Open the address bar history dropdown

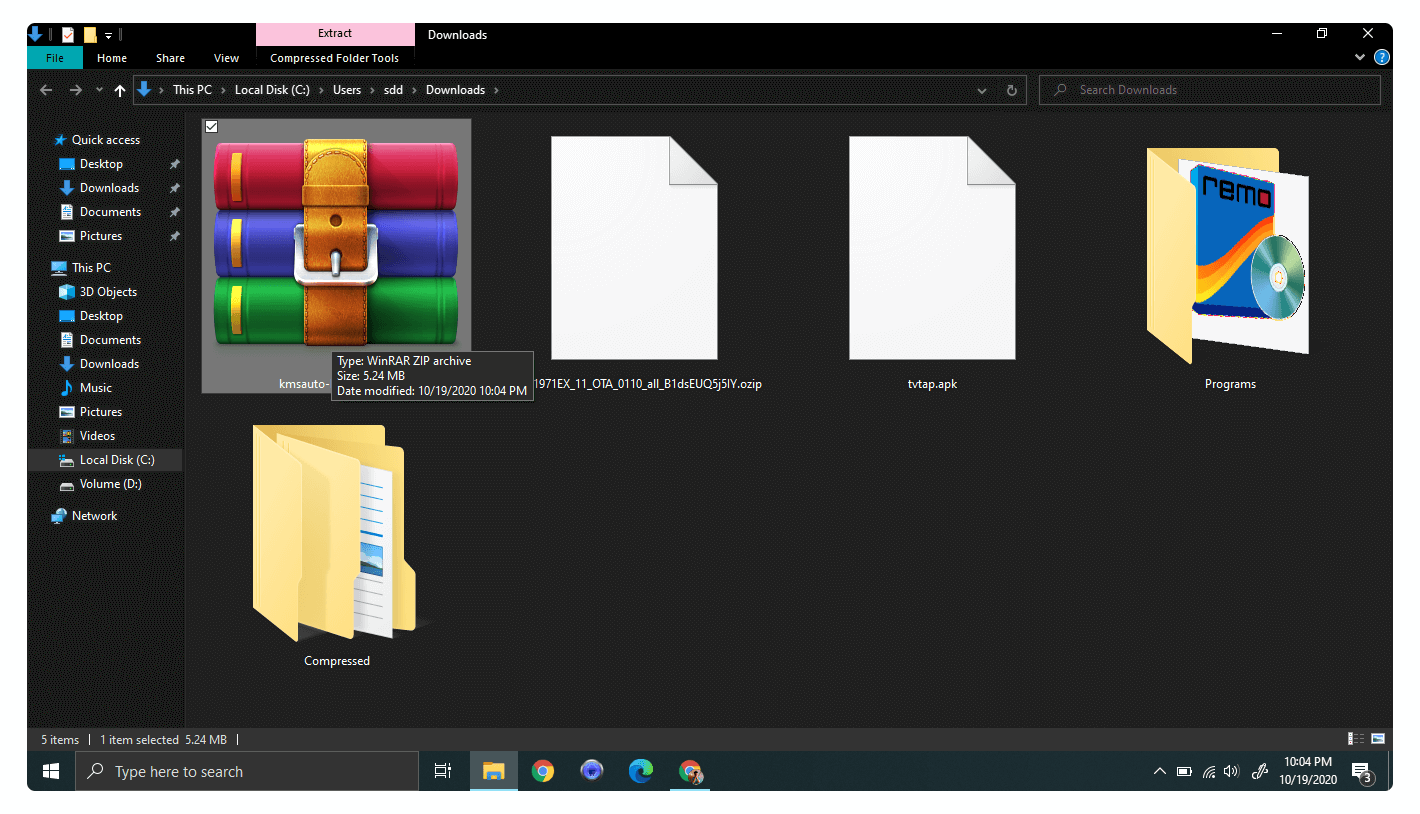(x=982, y=90)
